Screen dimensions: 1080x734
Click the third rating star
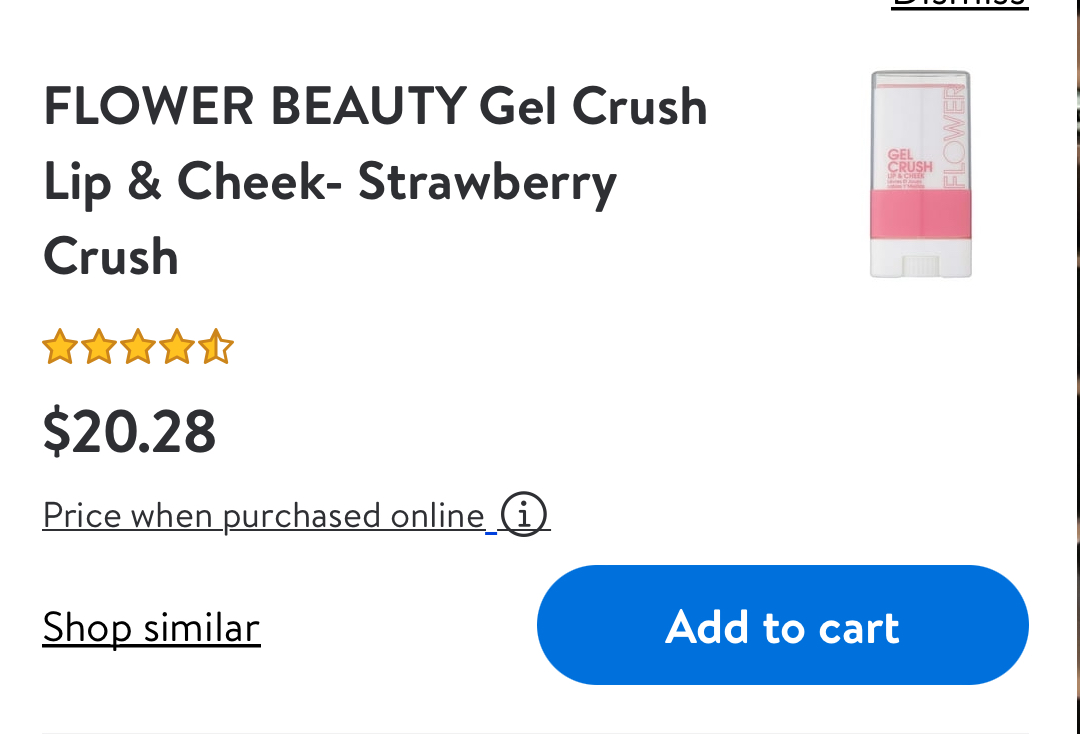[138, 346]
